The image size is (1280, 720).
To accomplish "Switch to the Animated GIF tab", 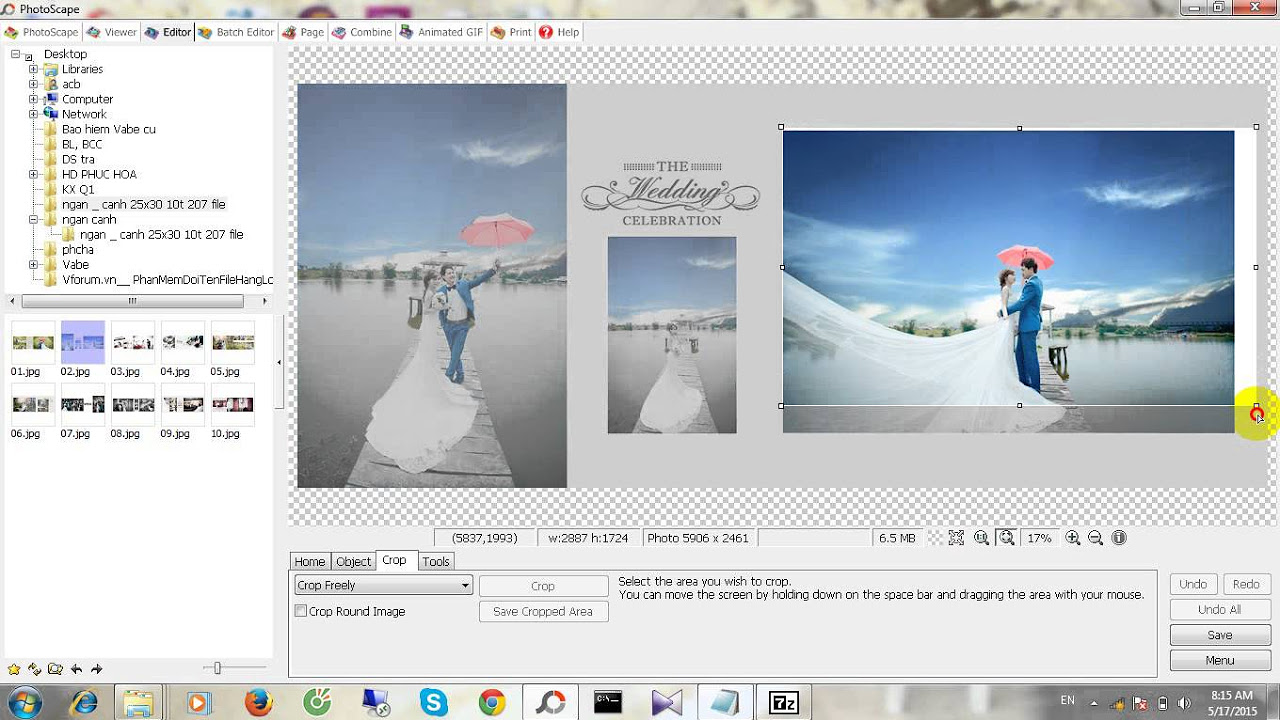I will click(x=441, y=32).
